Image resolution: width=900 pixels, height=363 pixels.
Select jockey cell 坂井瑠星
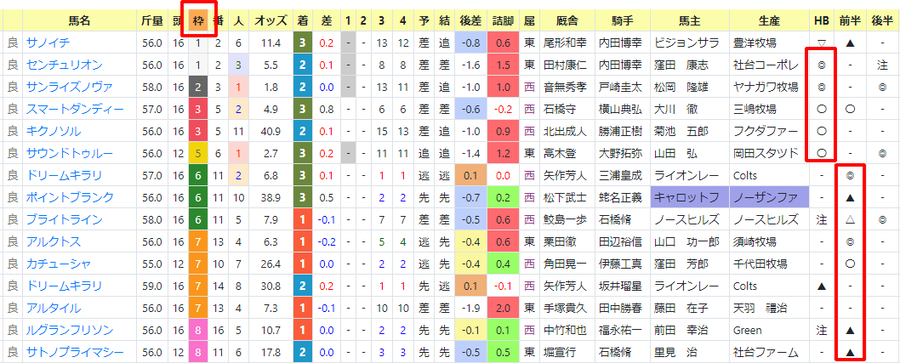point(622,286)
